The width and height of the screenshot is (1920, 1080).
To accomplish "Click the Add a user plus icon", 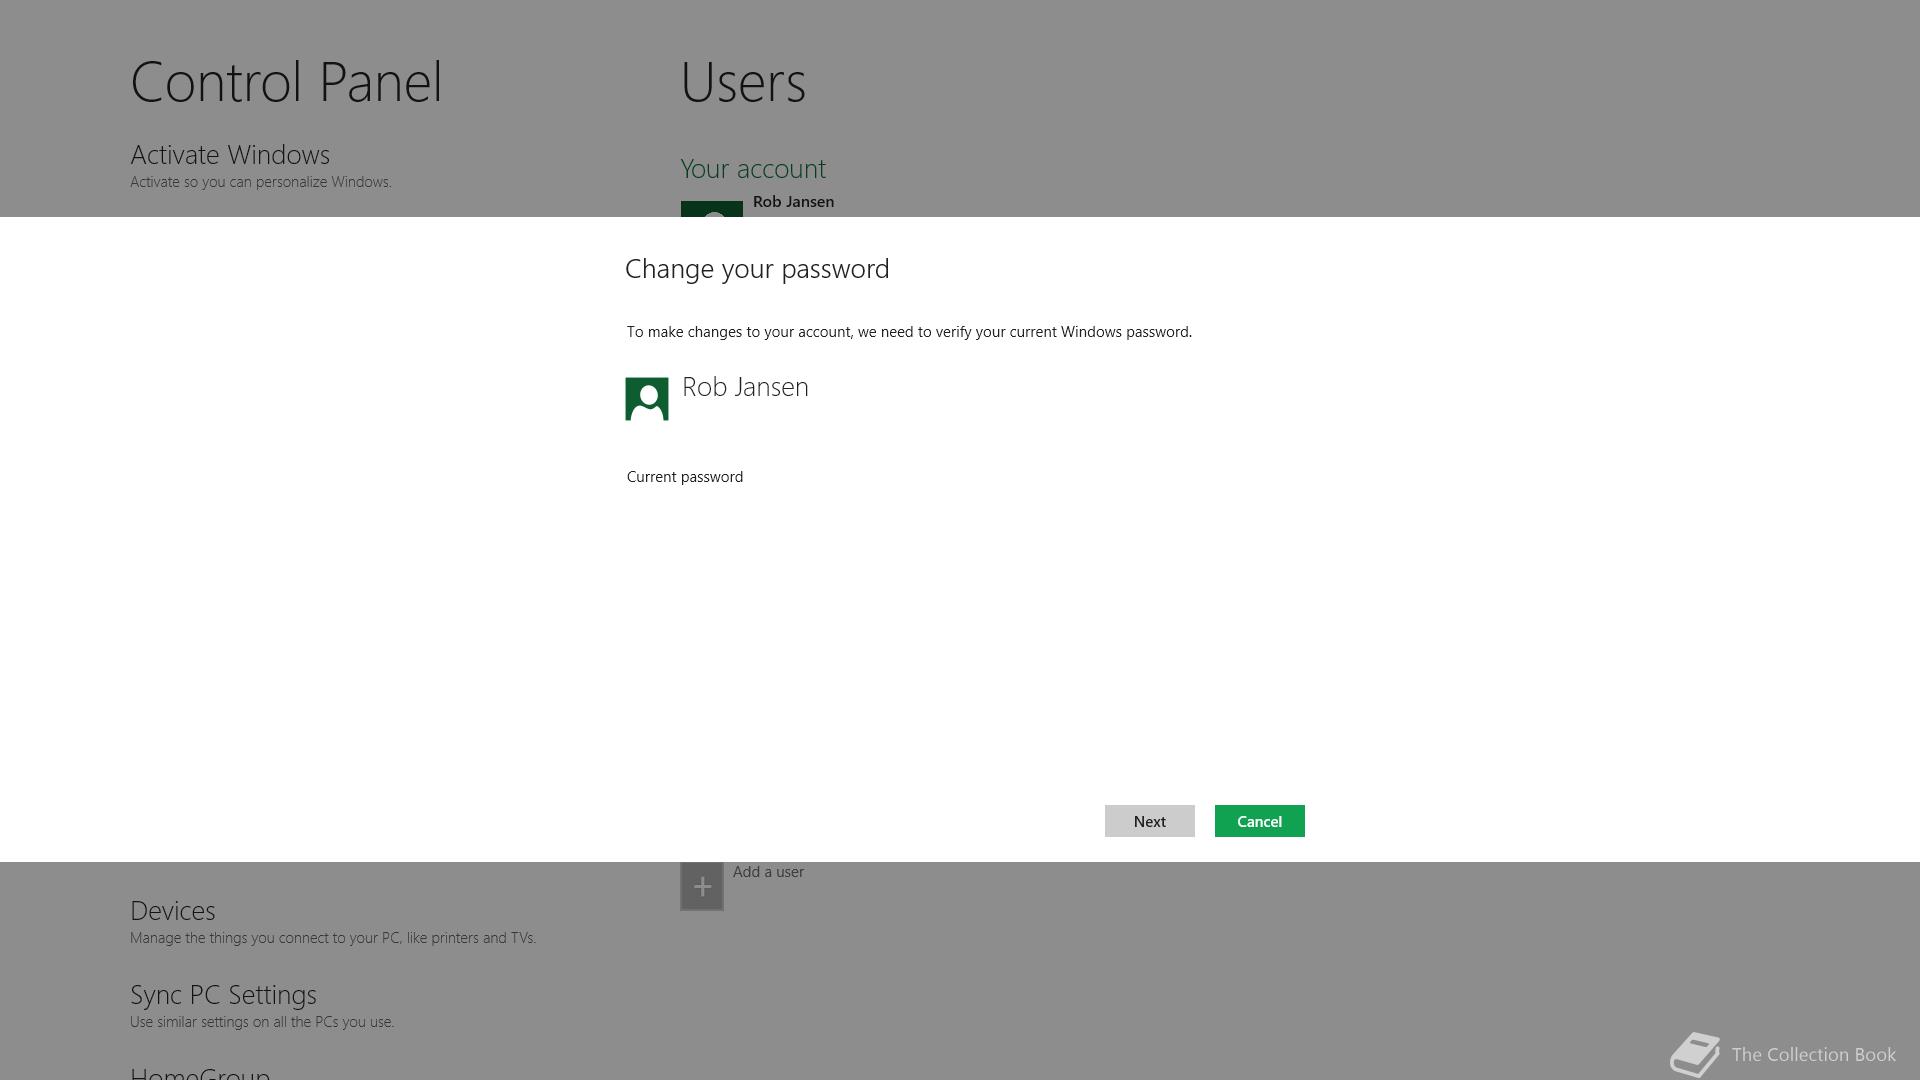I will pos(702,887).
